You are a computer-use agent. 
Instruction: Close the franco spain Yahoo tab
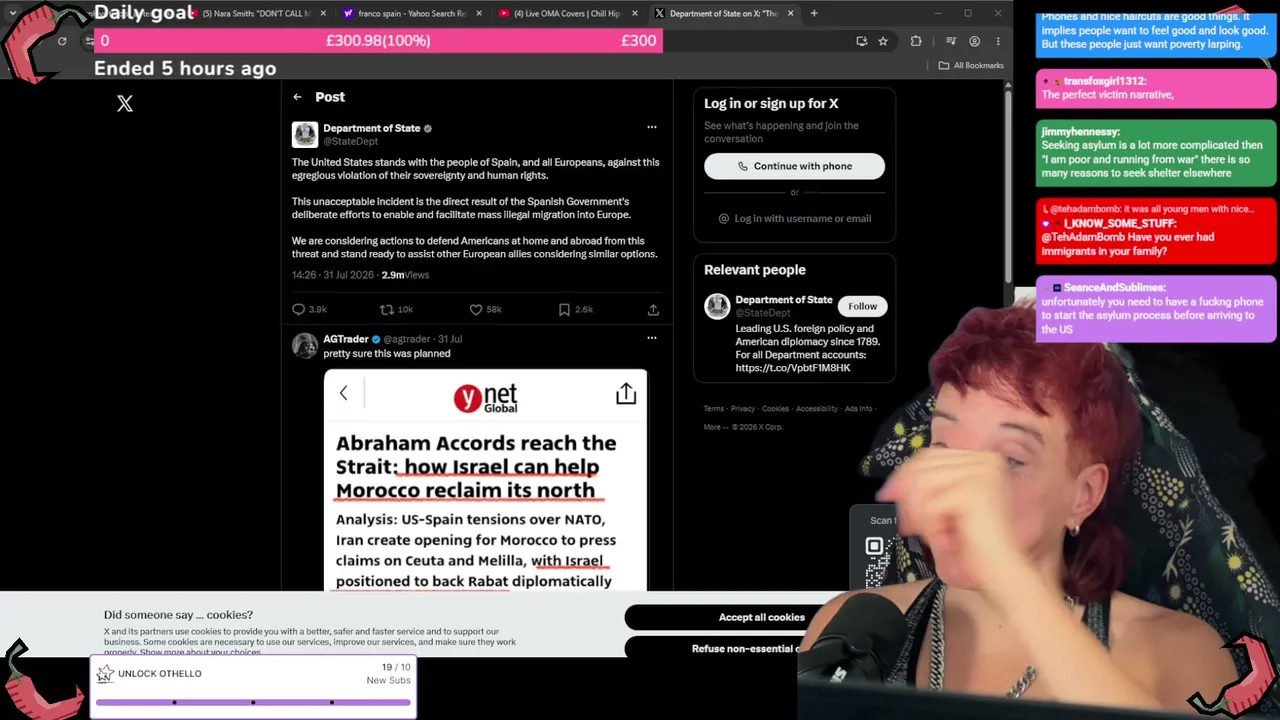pyautogui.click(x=480, y=14)
